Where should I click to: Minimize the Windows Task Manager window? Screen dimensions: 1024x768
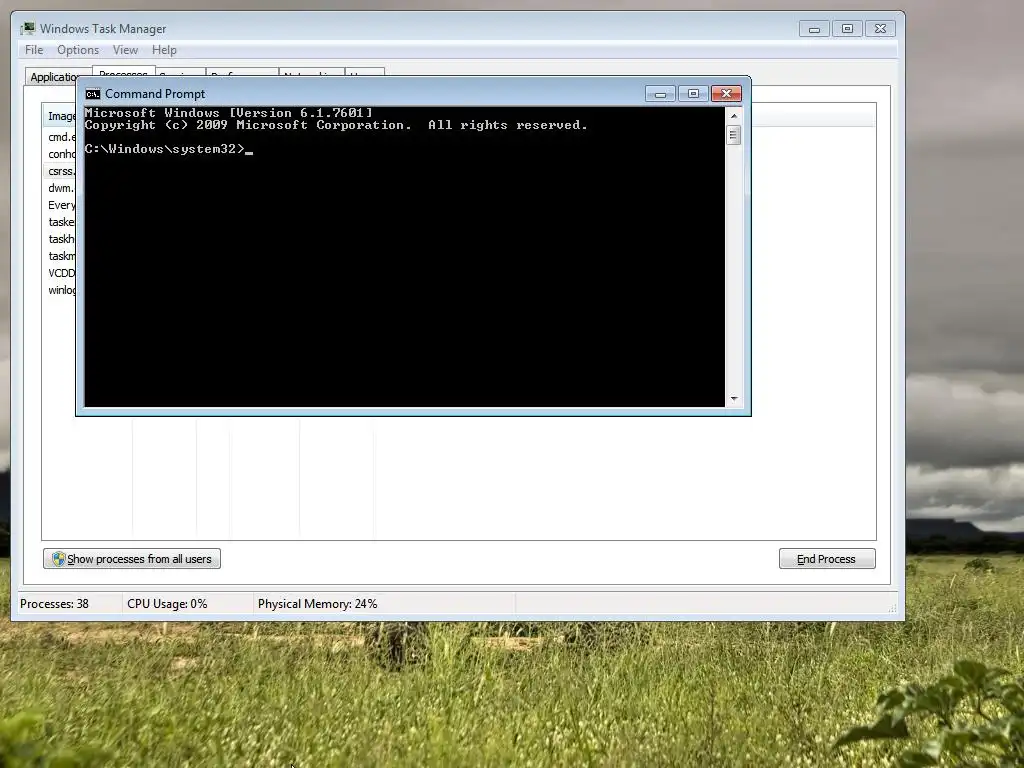814,29
